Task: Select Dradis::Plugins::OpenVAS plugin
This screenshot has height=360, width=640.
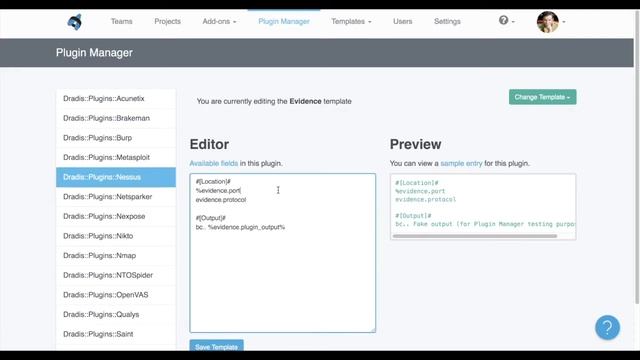Action: [x=116, y=295]
